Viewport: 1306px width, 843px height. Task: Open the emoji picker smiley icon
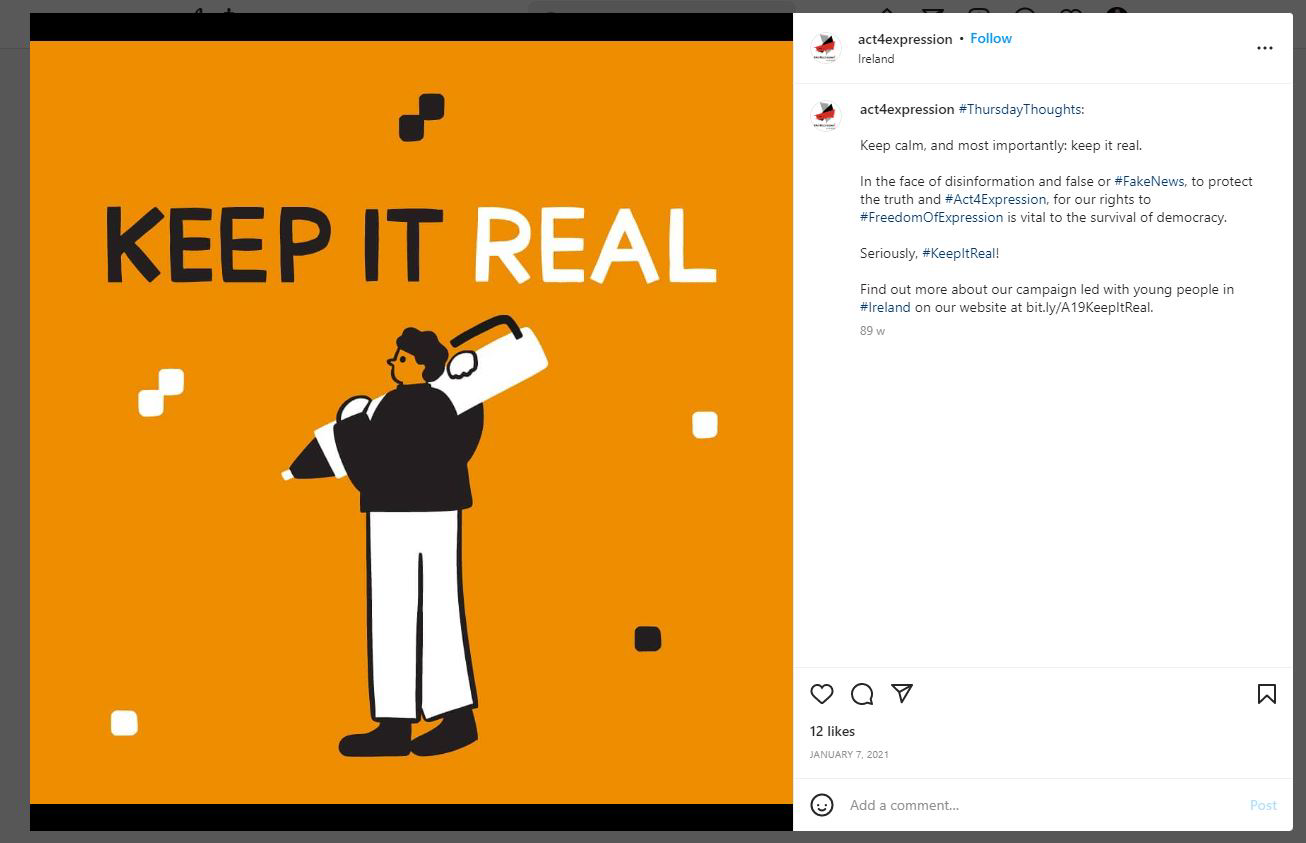(x=822, y=805)
